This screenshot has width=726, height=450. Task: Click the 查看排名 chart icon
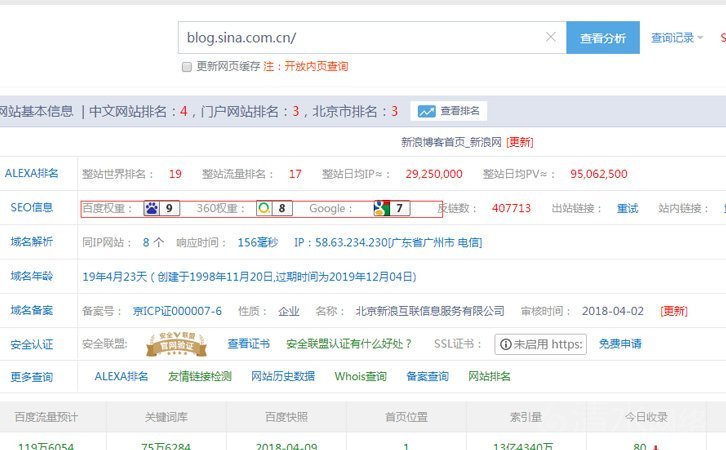426,112
